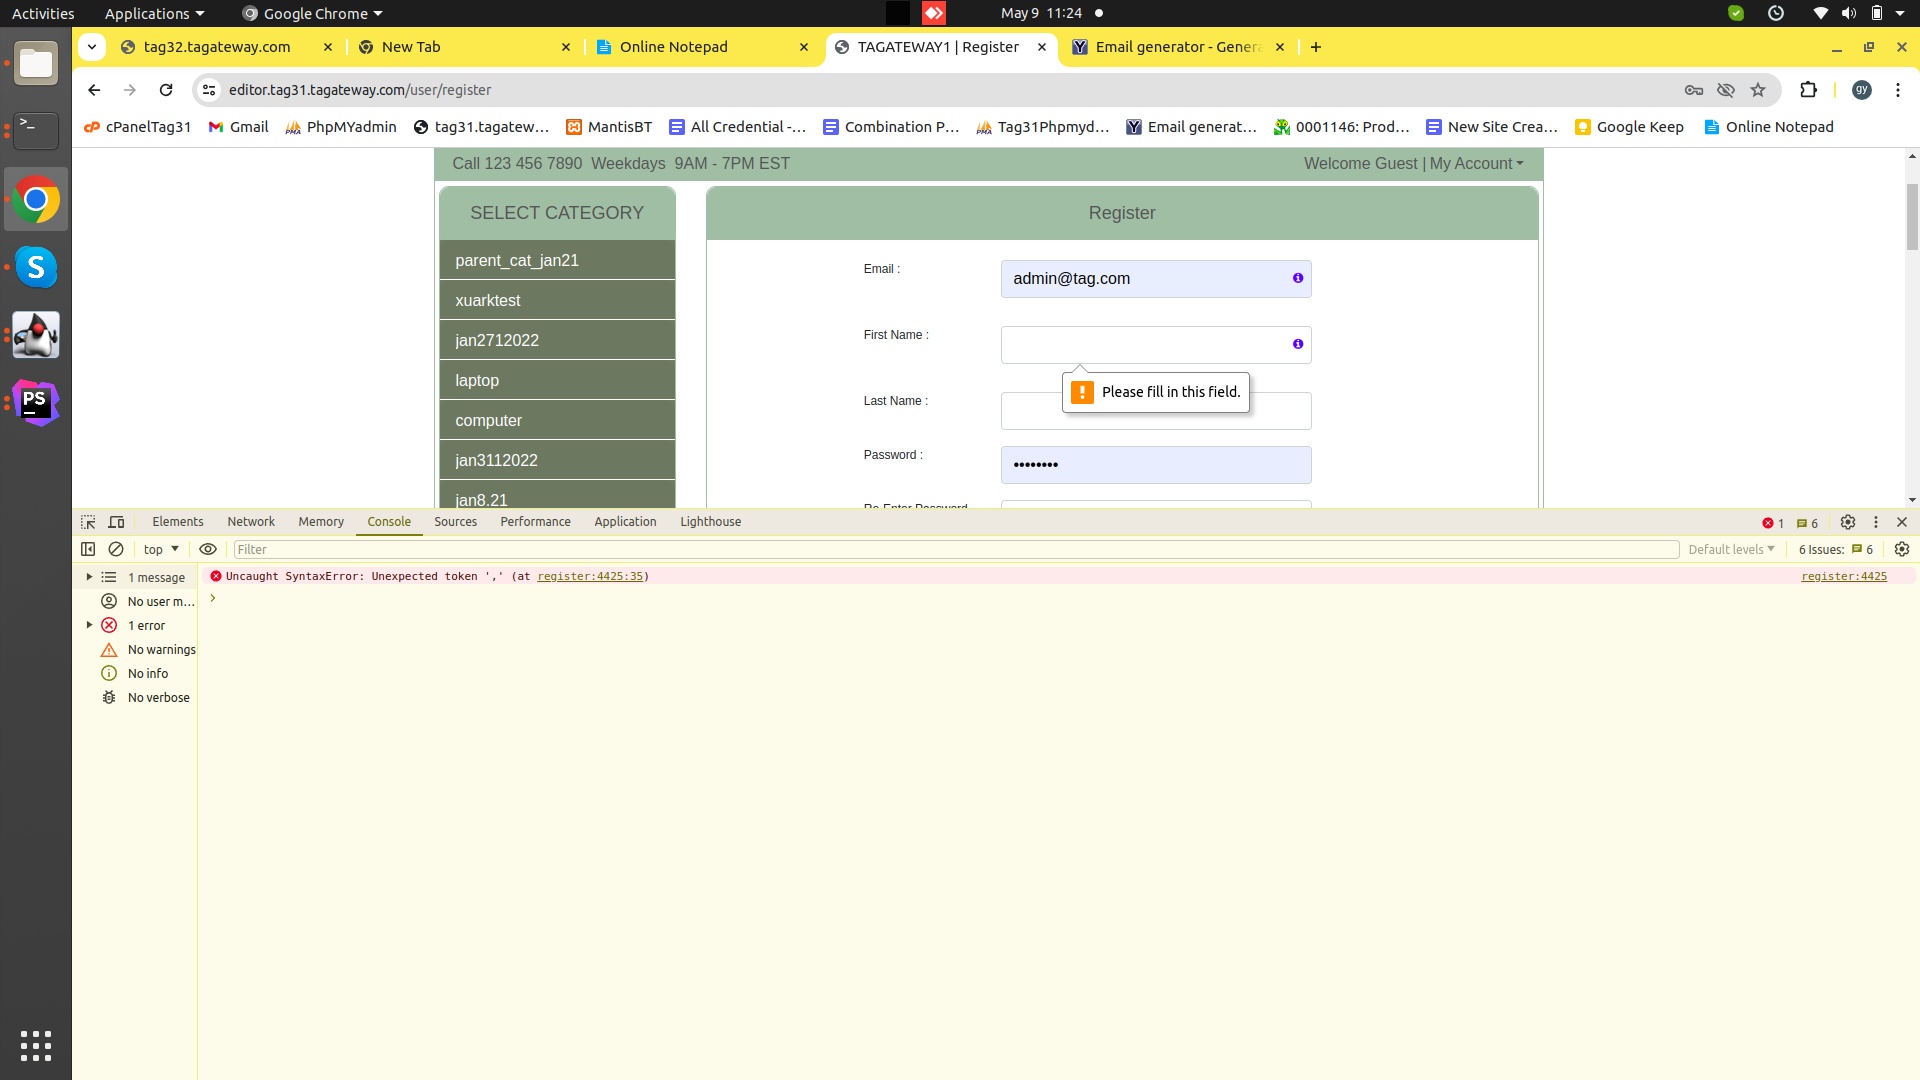Toggle the device emulation mode icon

115,521
